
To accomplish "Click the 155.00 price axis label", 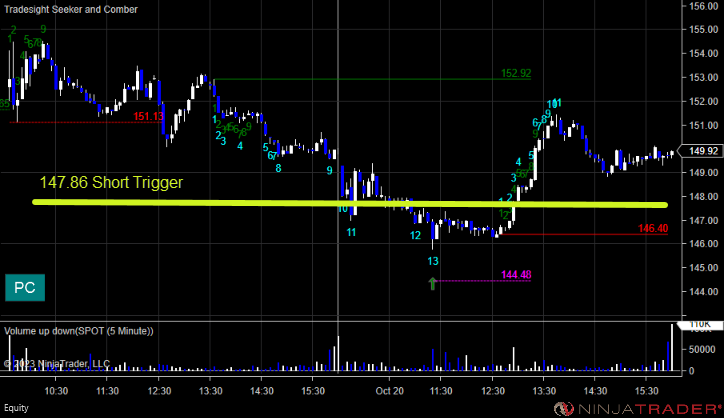I will [x=704, y=30].
